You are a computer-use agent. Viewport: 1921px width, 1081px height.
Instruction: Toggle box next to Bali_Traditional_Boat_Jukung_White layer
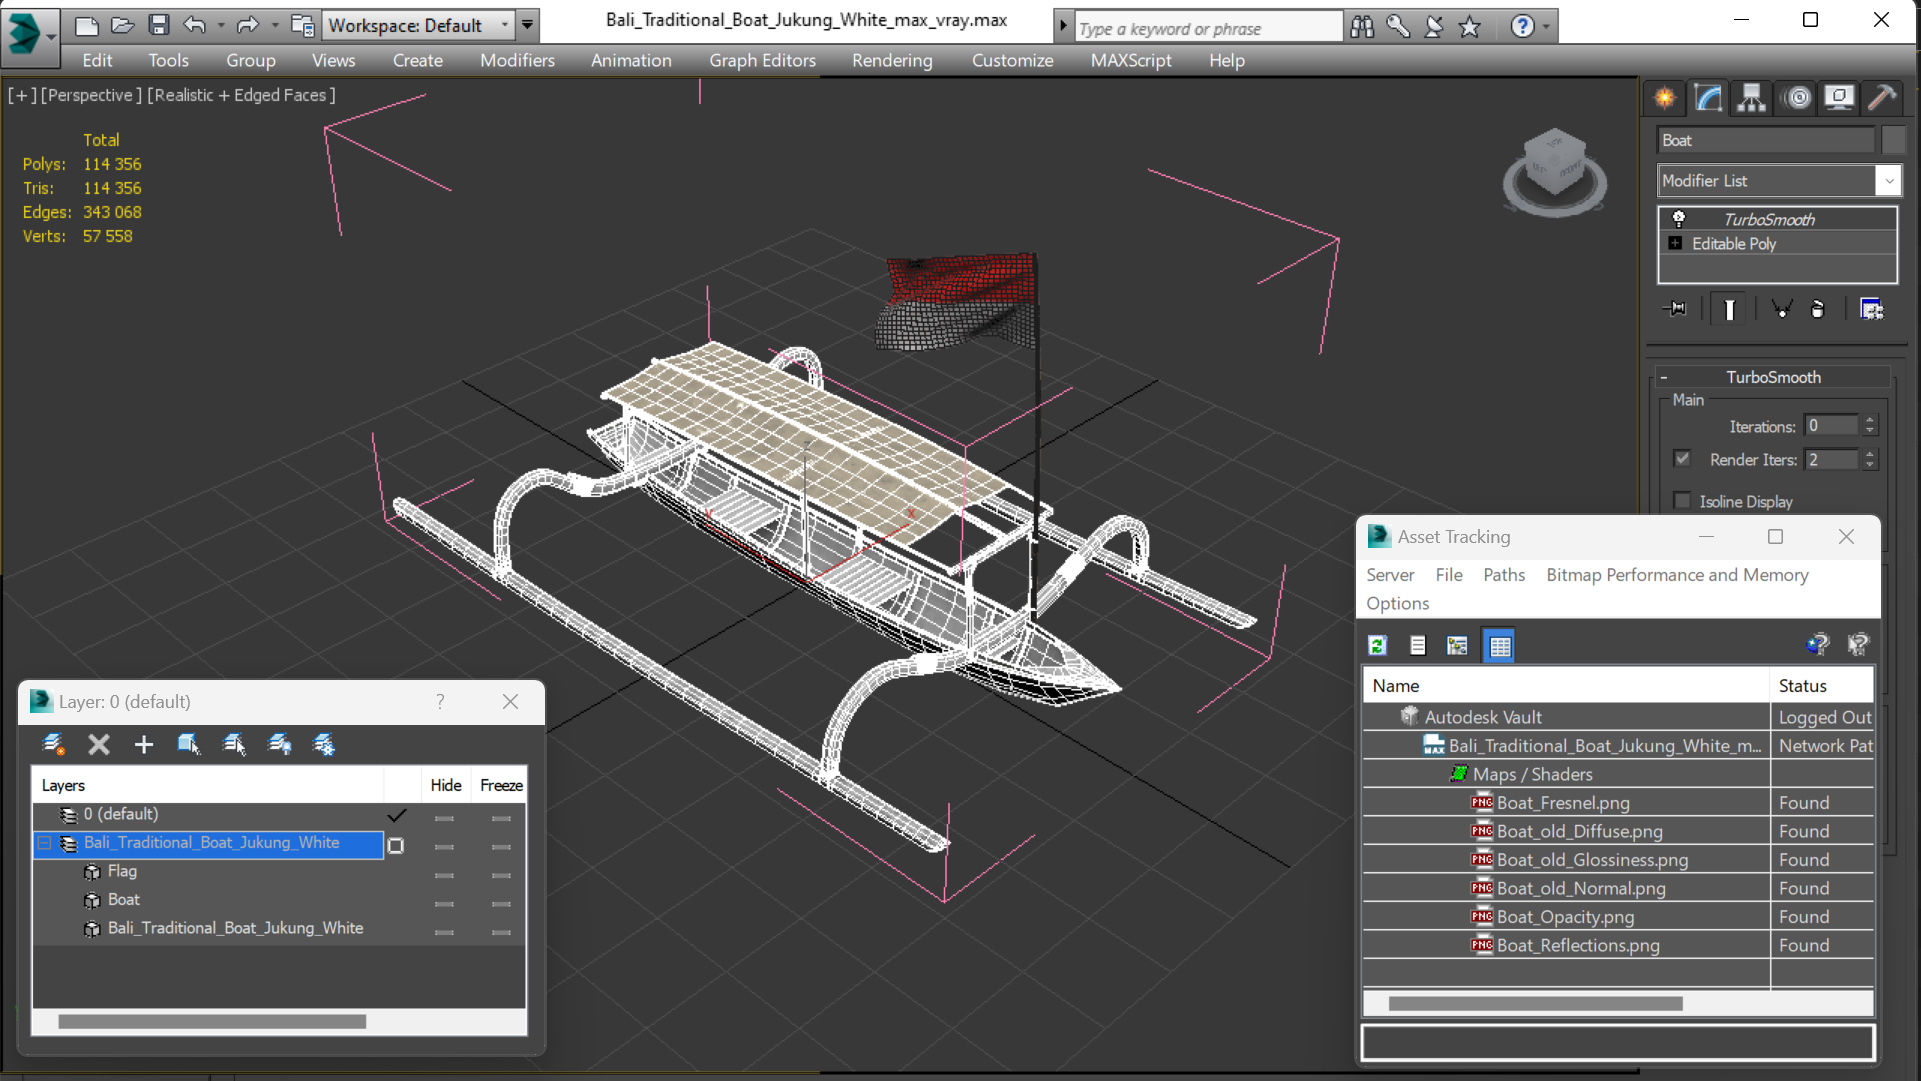tap(396, 846)
